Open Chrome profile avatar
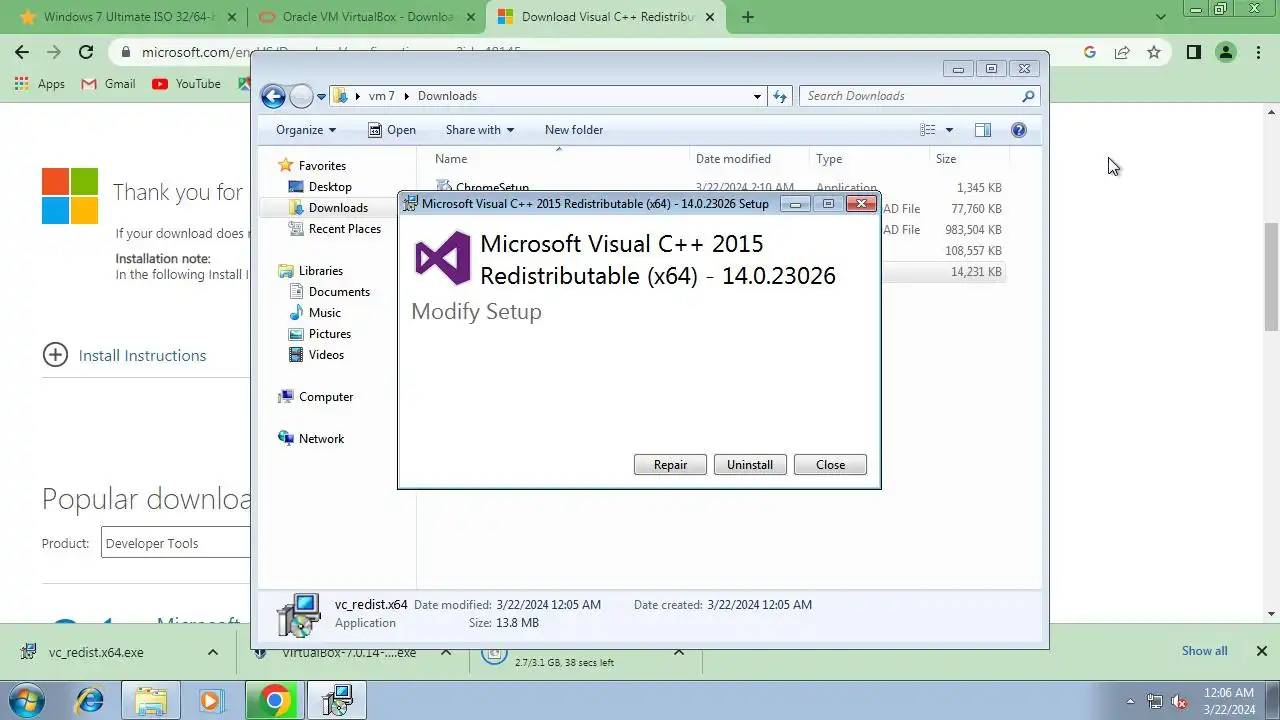This screenshot has width=1280, height=720. tap(1226, 53)
